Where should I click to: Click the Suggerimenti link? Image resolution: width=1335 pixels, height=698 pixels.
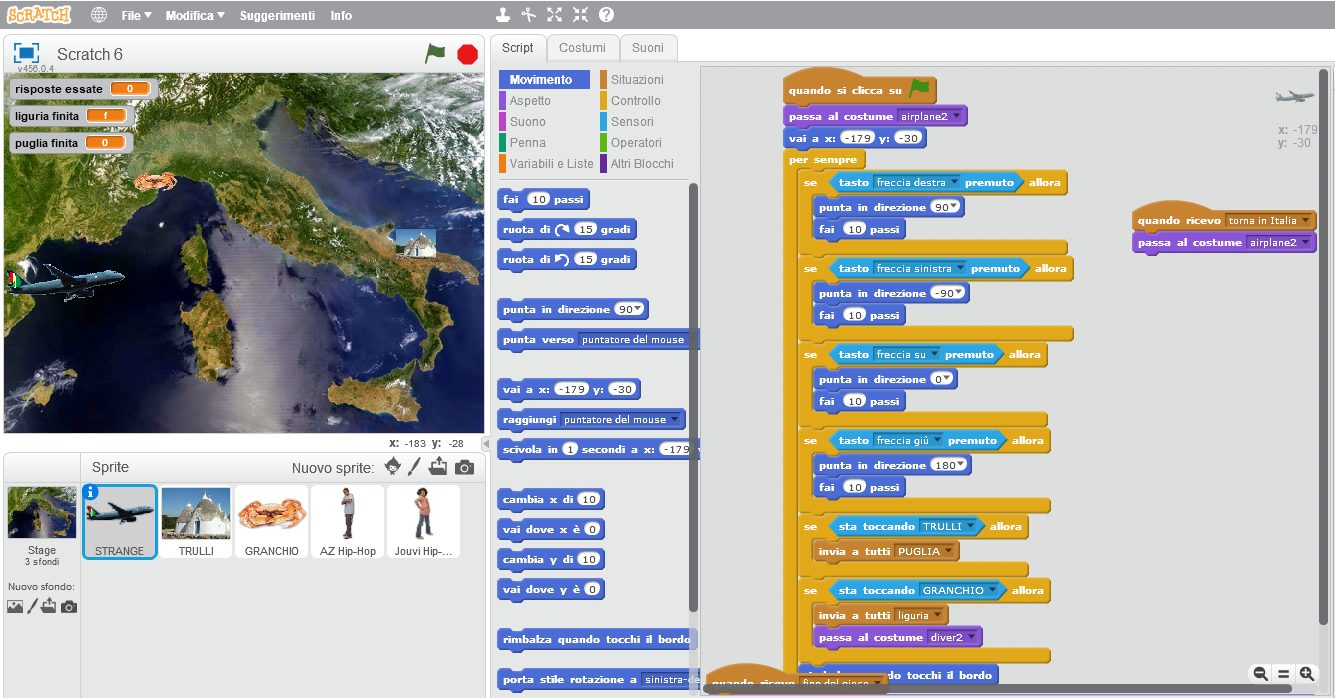pos(277,15)
